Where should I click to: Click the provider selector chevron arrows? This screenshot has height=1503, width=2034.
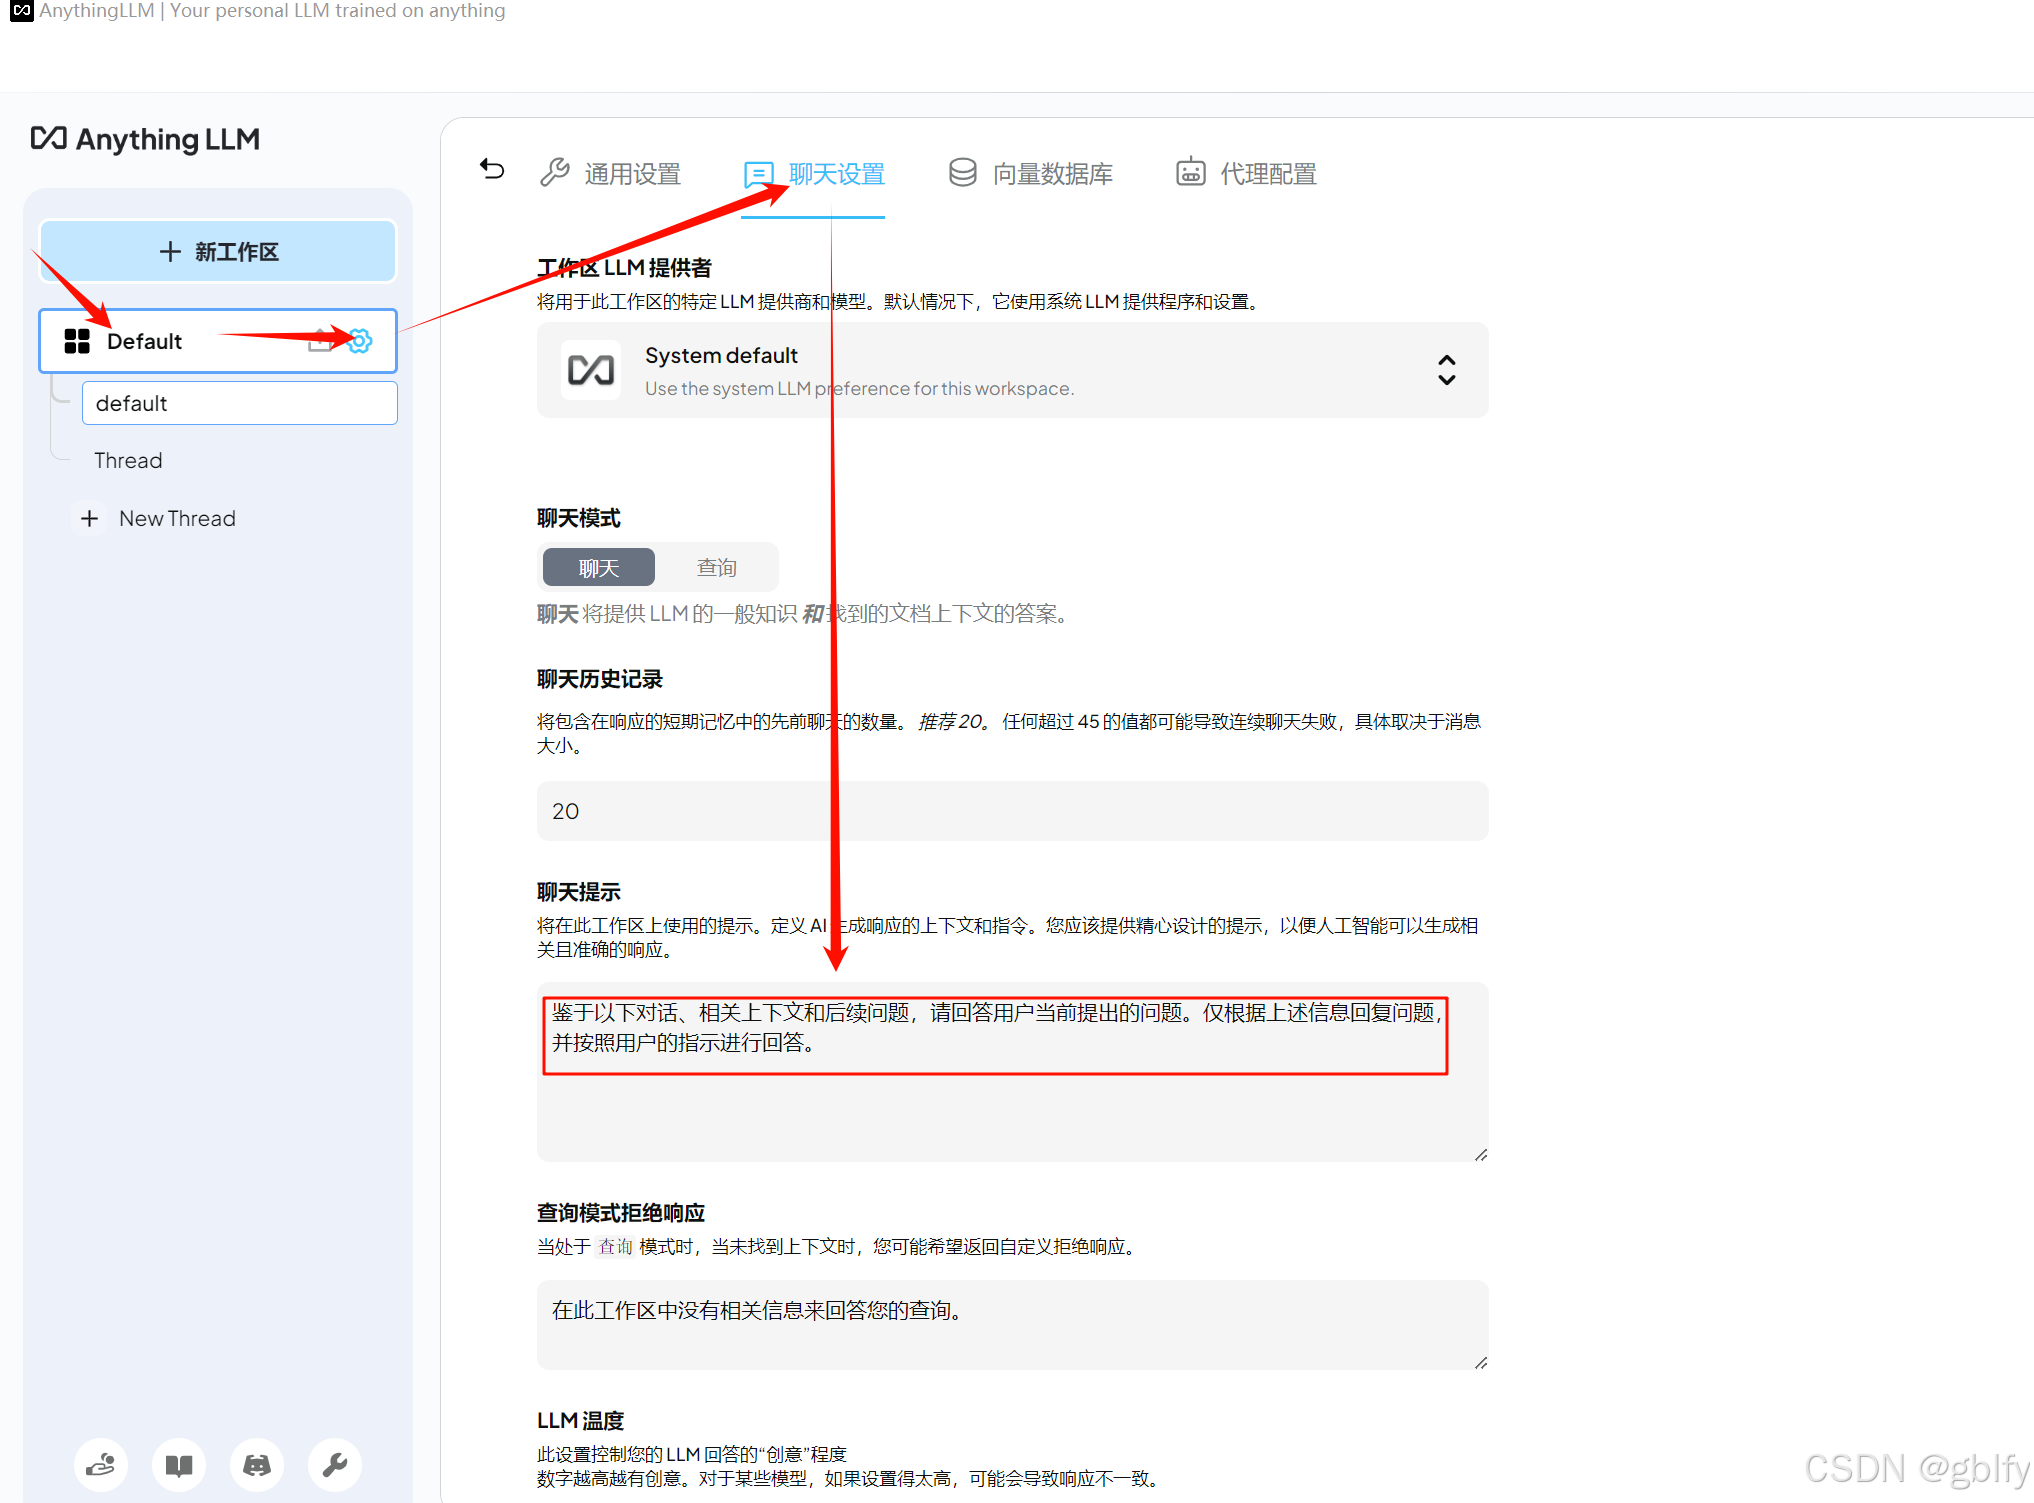[1445, 370]
